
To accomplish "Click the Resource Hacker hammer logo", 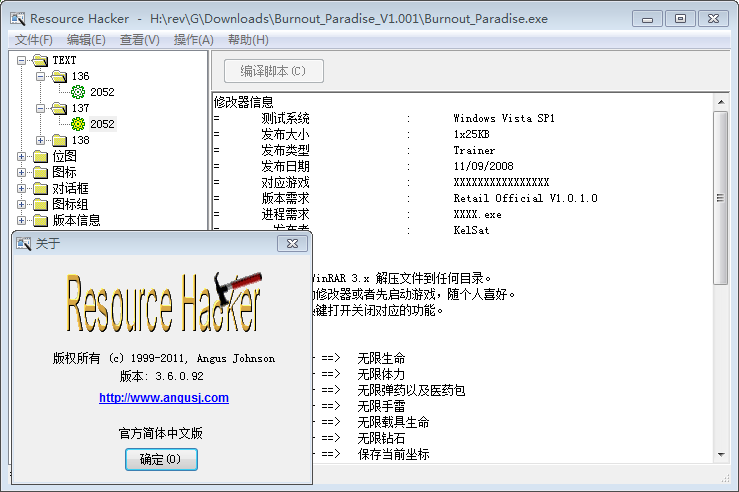I will pyautogui.click(x=163, y=302).
